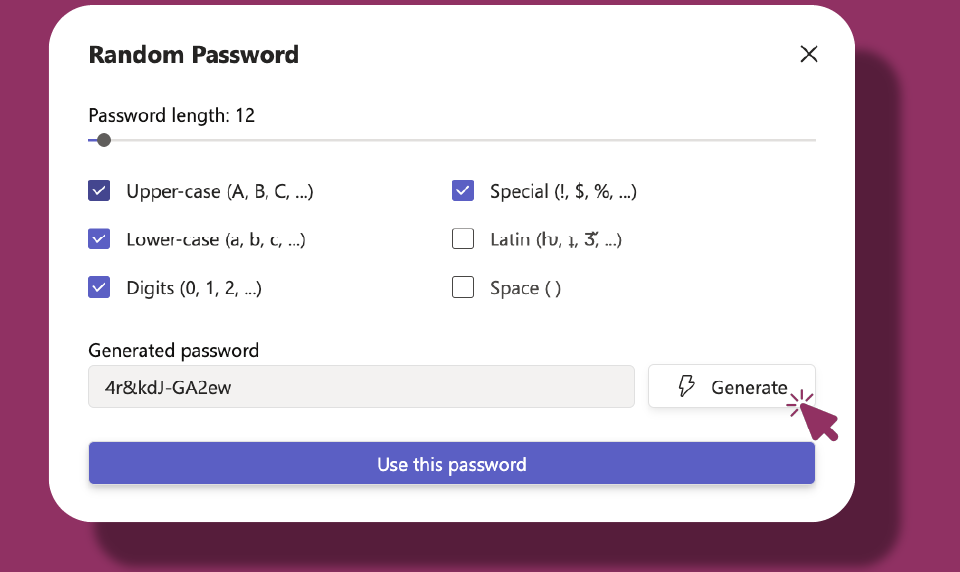The height and width of the screenshot is (572, 960).
Task: Click the Latin option label text
Action: coord(556,239)
